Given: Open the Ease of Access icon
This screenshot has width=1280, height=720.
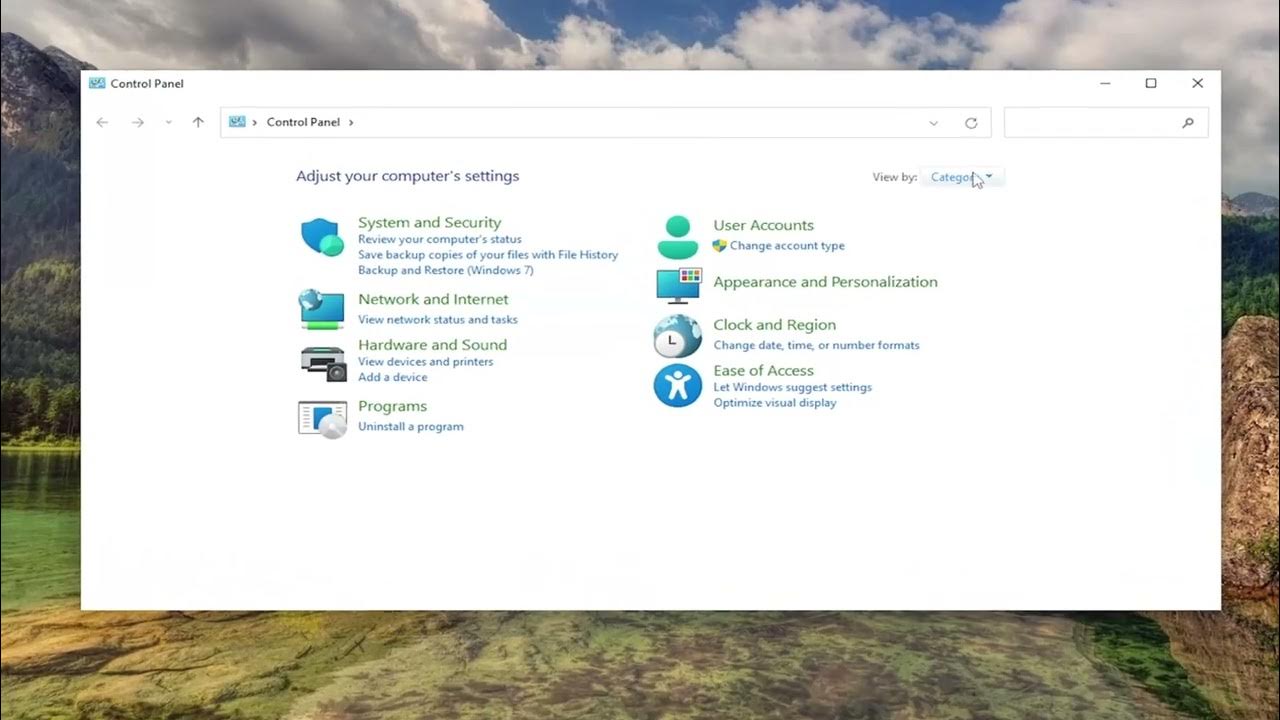Looking at the screenshot, I should (x=677, y=385).
